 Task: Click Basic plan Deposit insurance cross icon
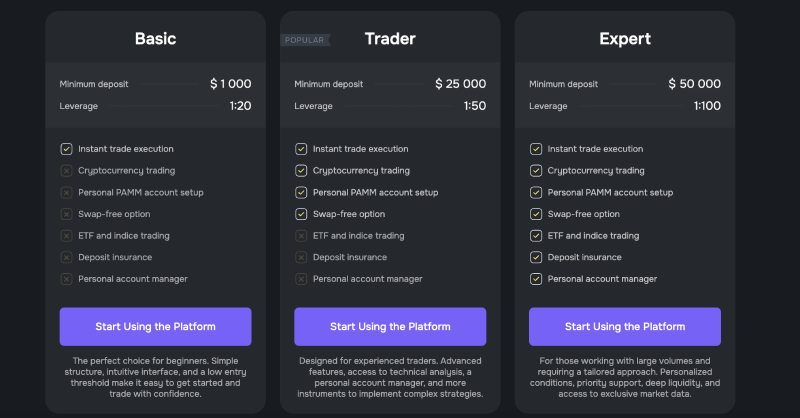[66, 257]
